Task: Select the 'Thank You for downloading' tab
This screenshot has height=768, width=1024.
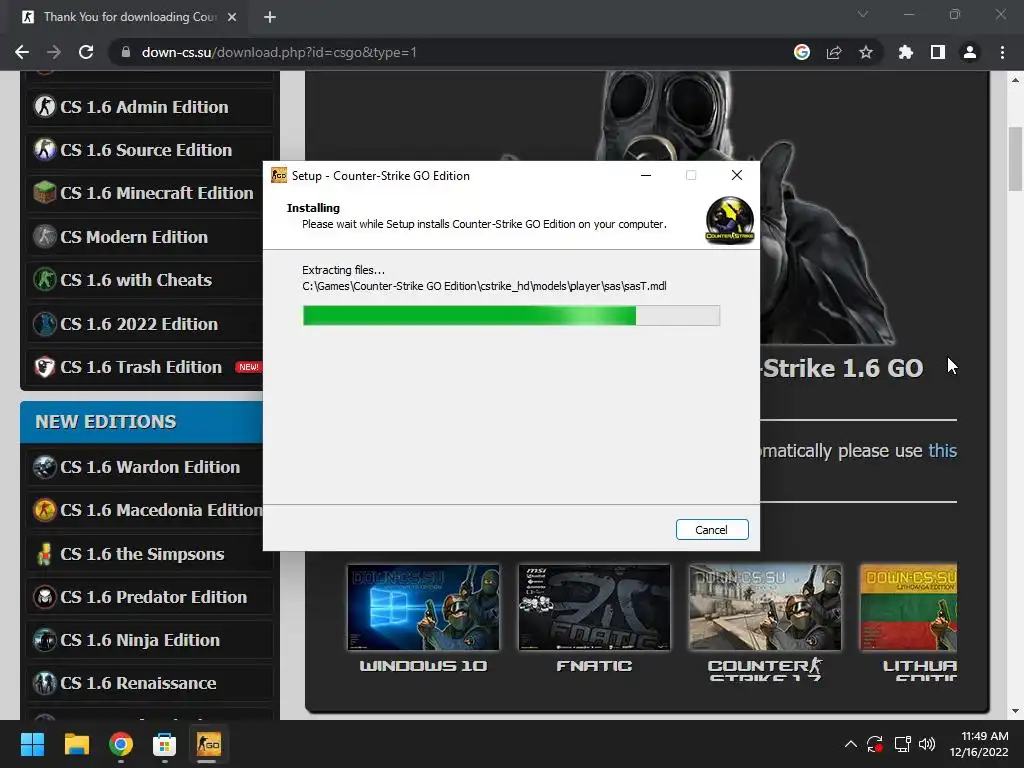Action: [129, 17]
